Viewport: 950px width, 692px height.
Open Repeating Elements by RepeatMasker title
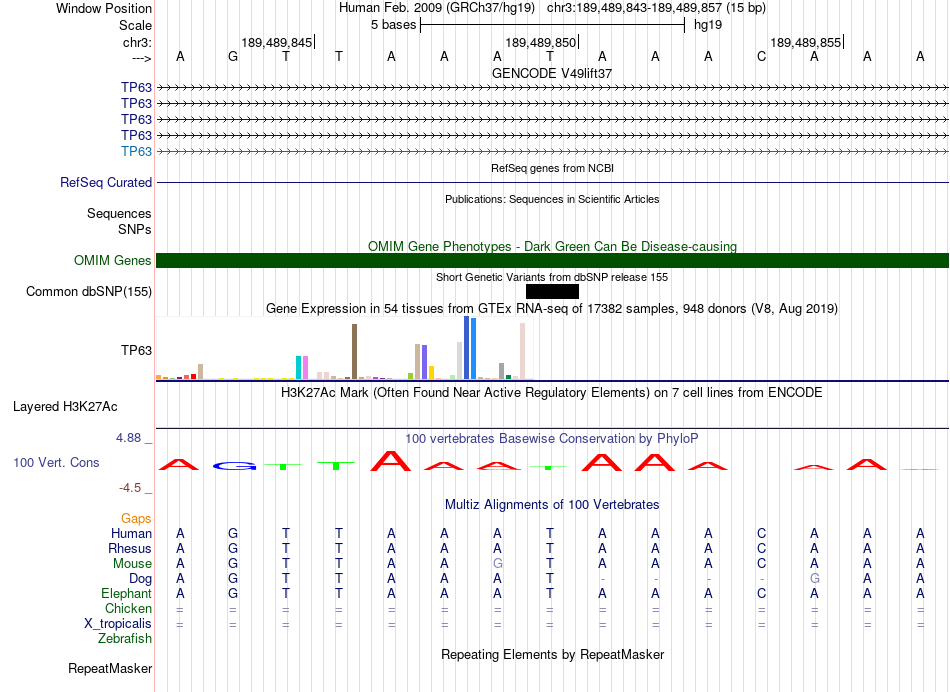[x=552, y=654]
